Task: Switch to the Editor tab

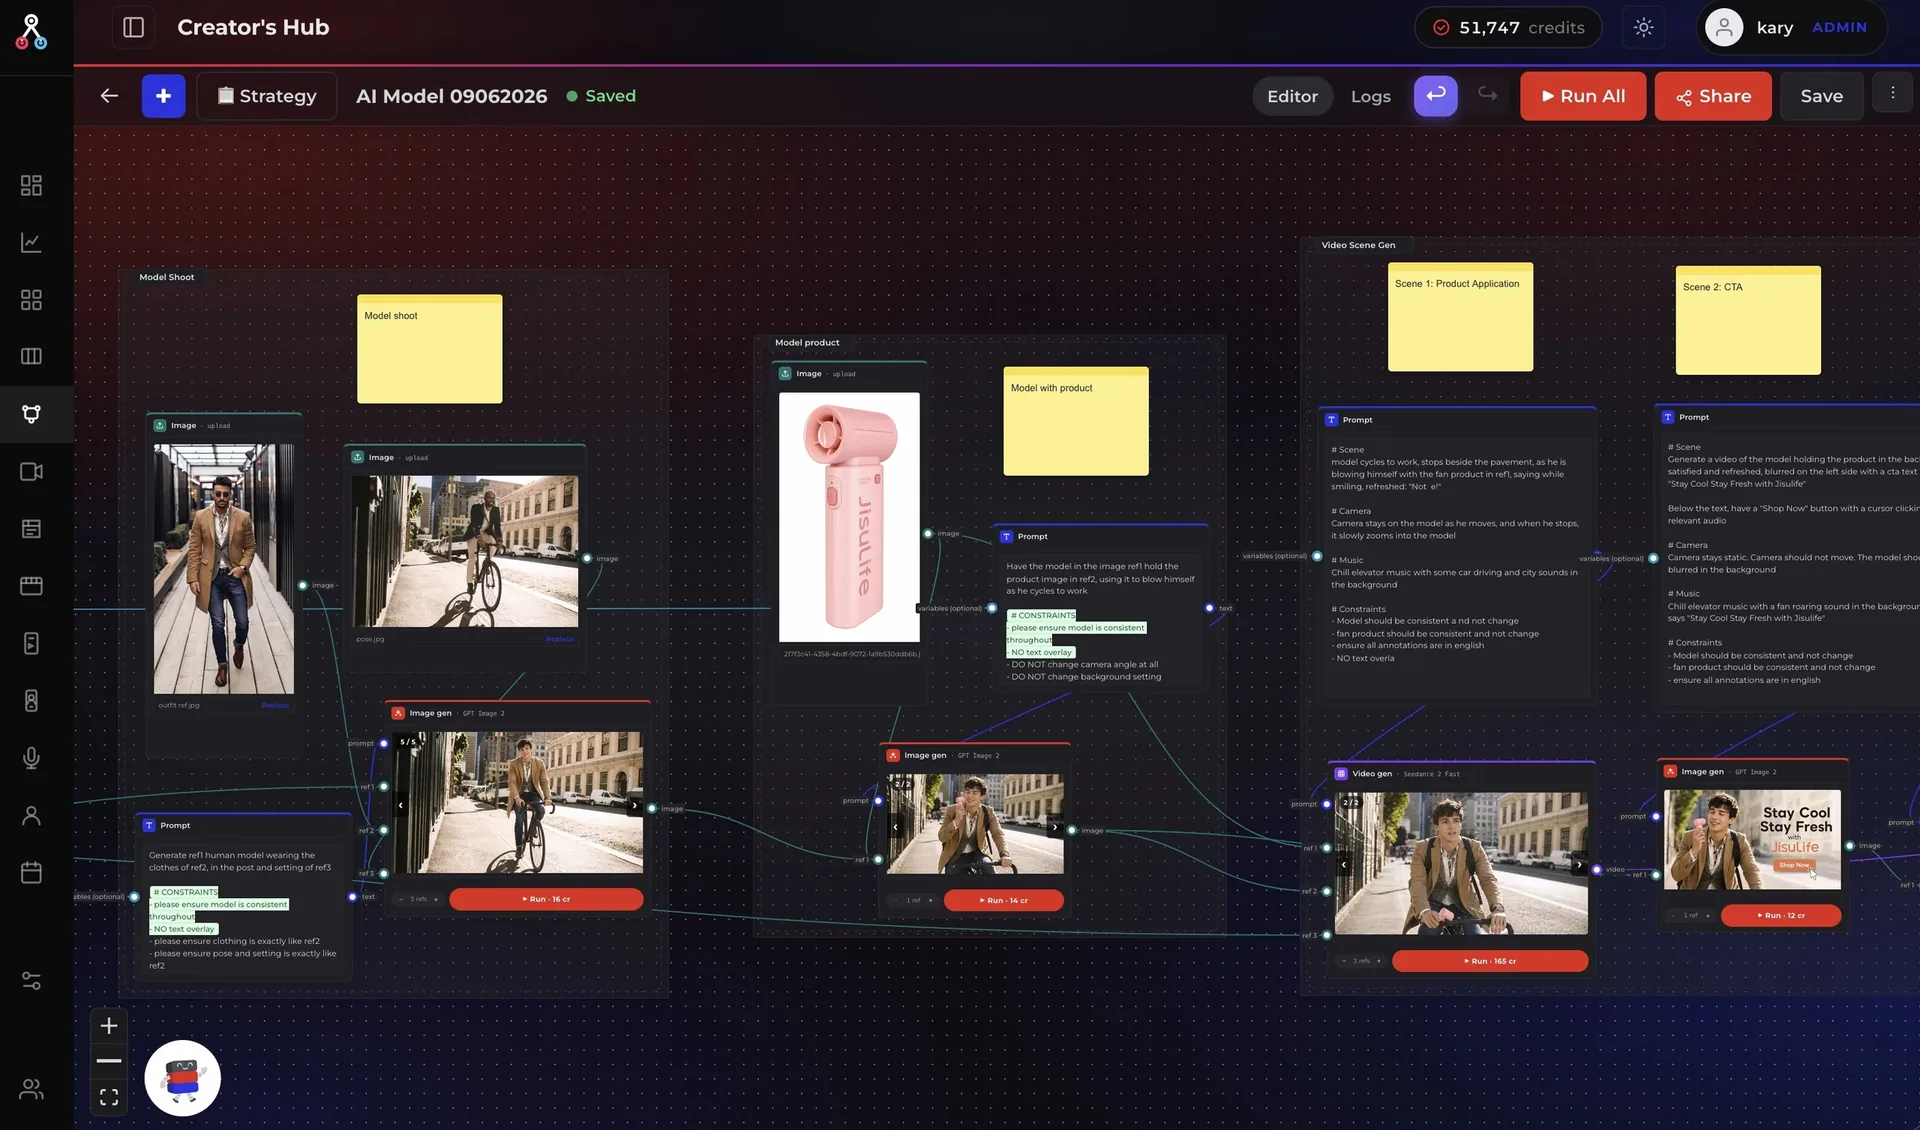Action: pos(1292,96)
